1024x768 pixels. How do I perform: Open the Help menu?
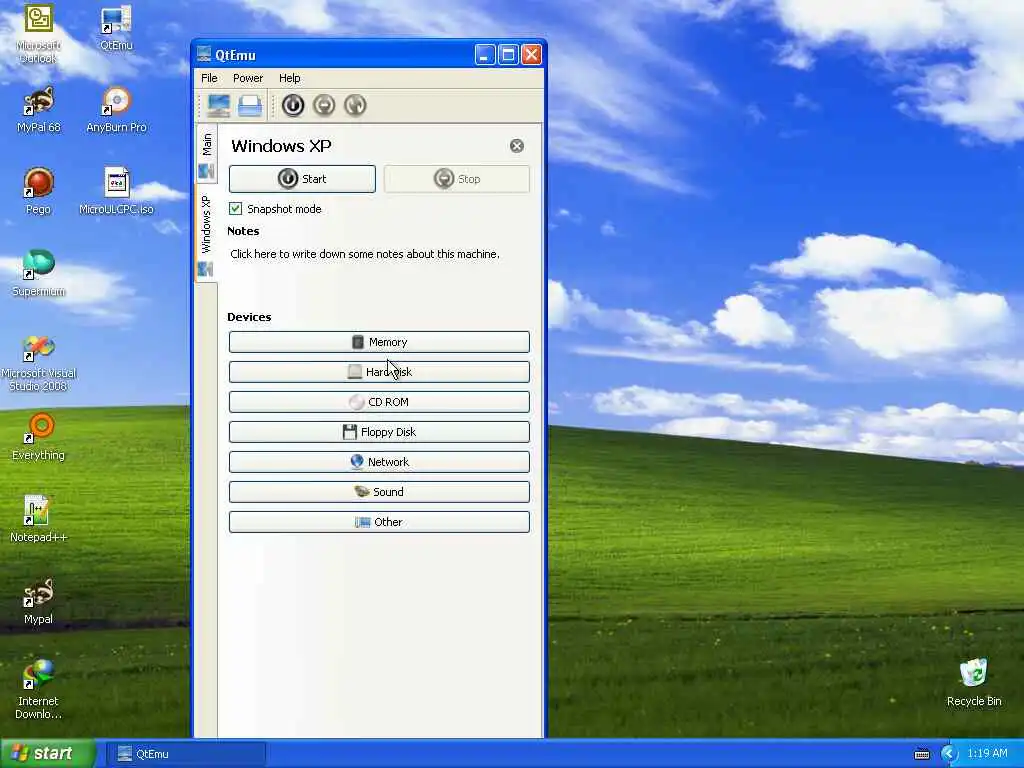[x=290, y=78]
